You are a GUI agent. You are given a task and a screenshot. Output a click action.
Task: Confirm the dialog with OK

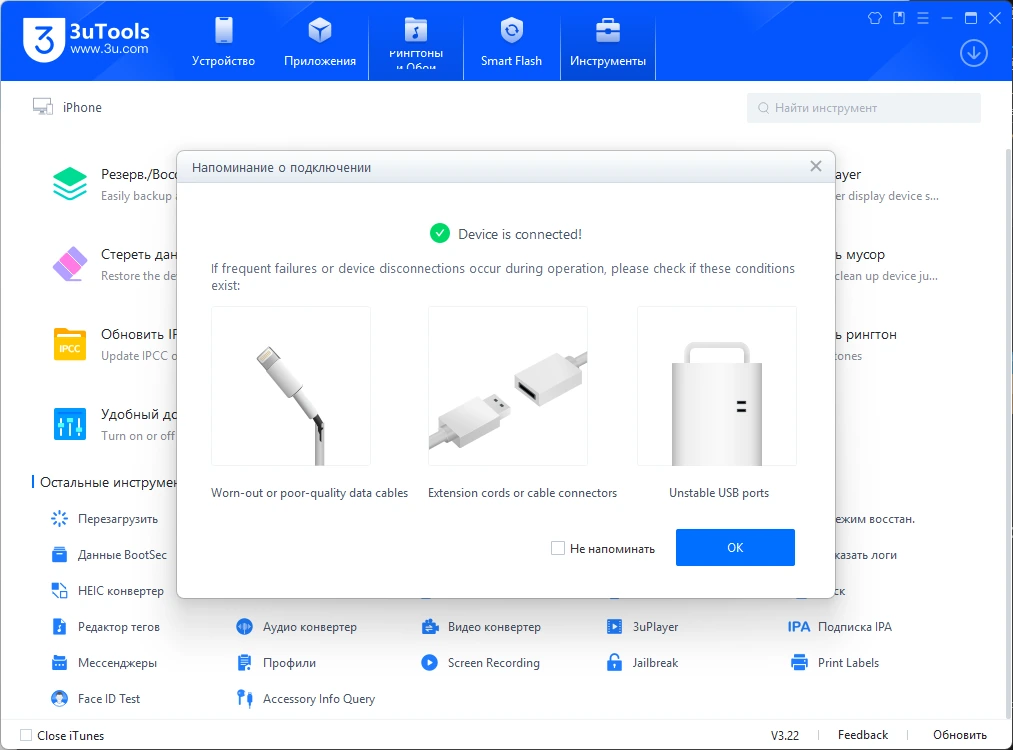coord(735,547)
